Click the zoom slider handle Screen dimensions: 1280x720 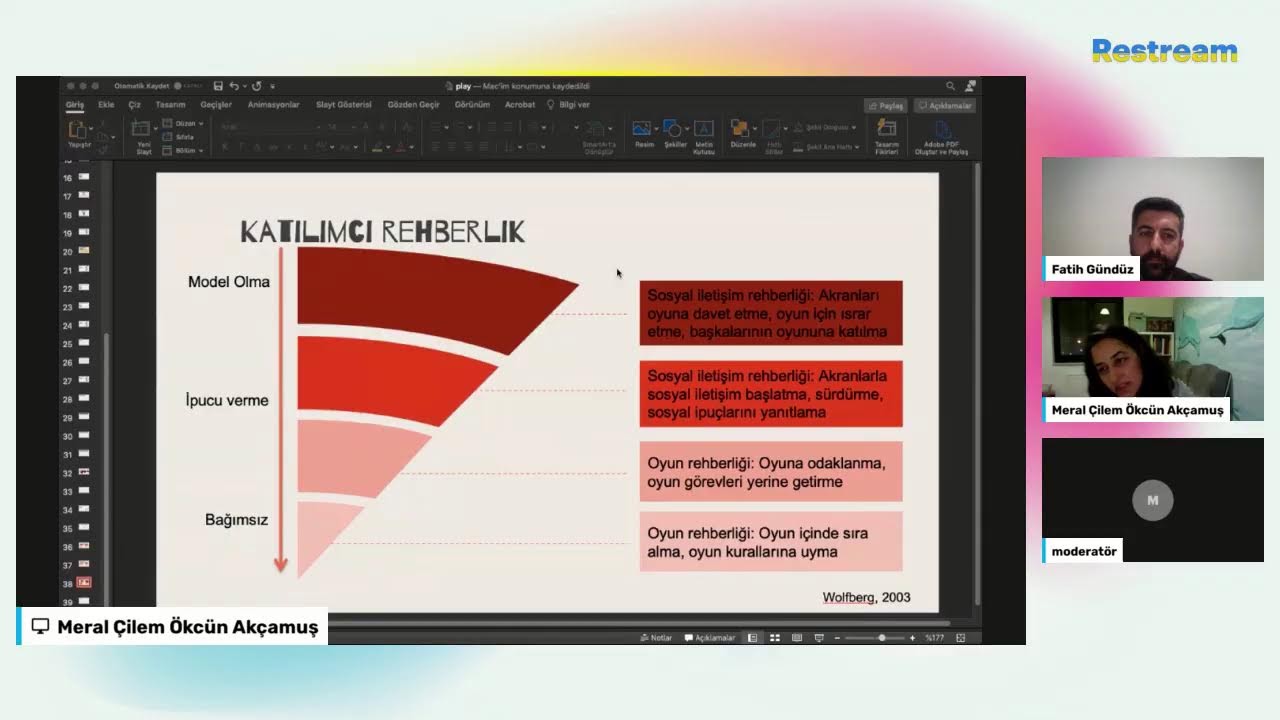882,638
